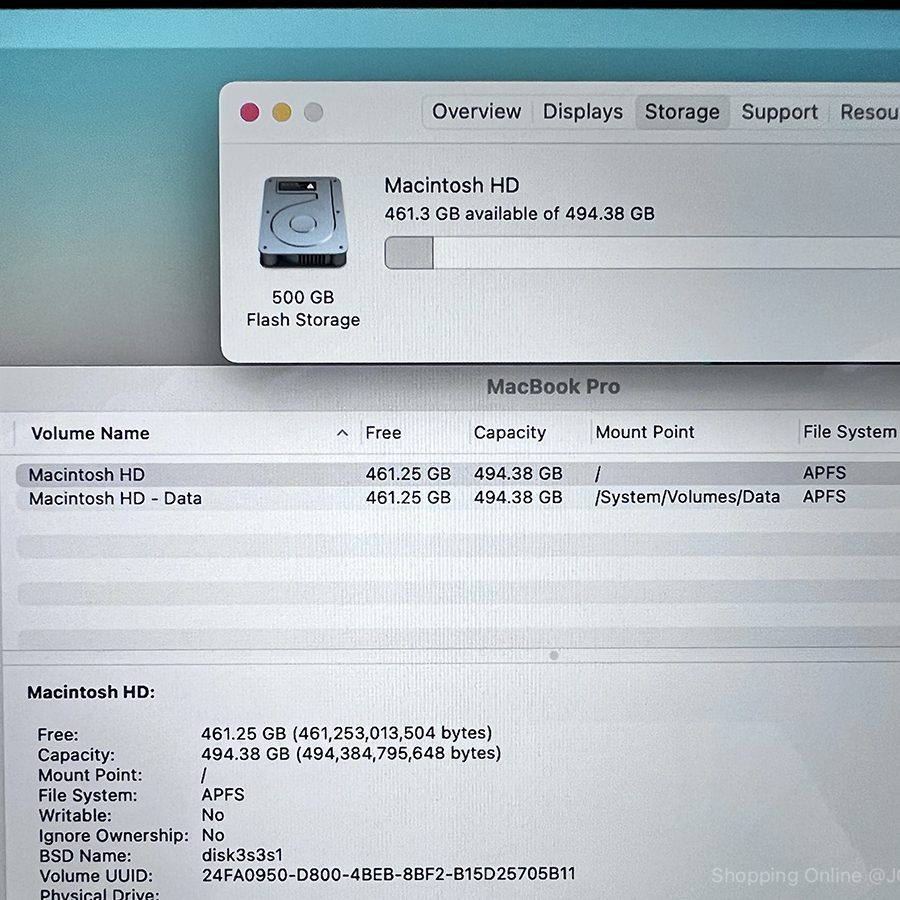Click the 500 GB Flash Storage label
Viewport: 900px width, 900px height.
point(303,308)
